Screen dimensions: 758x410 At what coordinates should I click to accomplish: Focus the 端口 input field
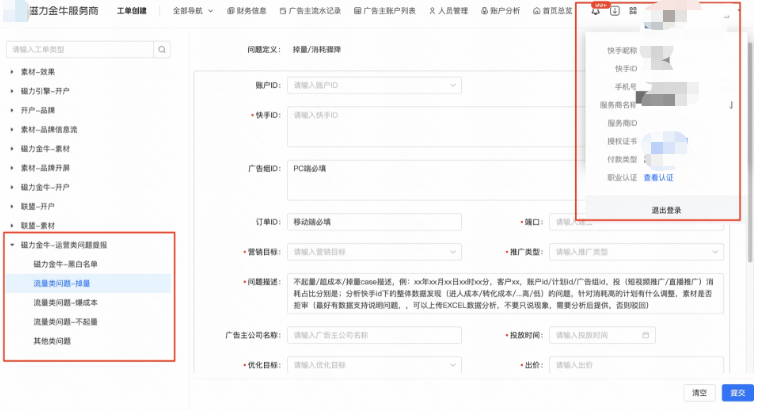pyautogui.click(x=636, y=222)
